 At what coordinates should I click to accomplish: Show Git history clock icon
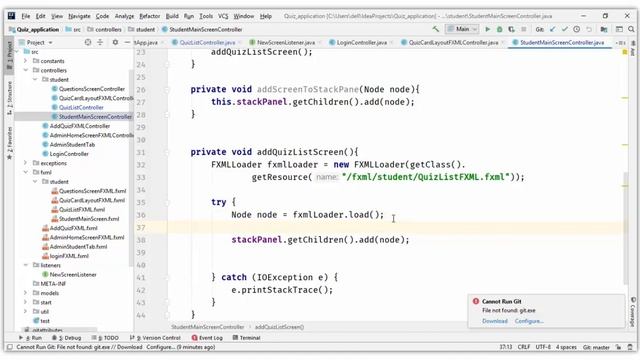coord(576,29)
